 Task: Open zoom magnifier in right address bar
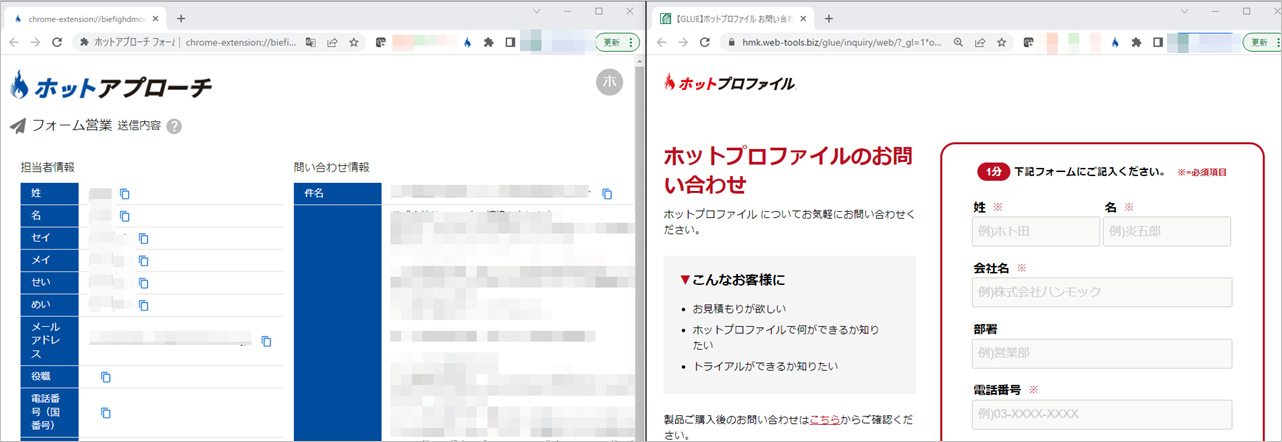pos(958,43)
